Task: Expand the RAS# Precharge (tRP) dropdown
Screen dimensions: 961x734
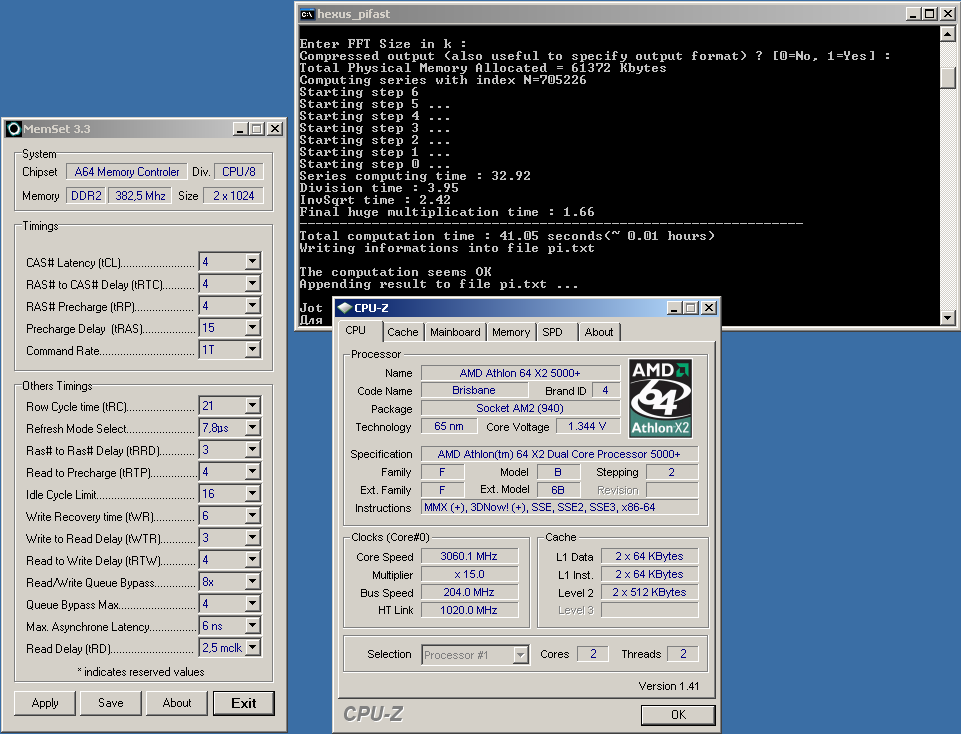Action: [x=252, y=306]
